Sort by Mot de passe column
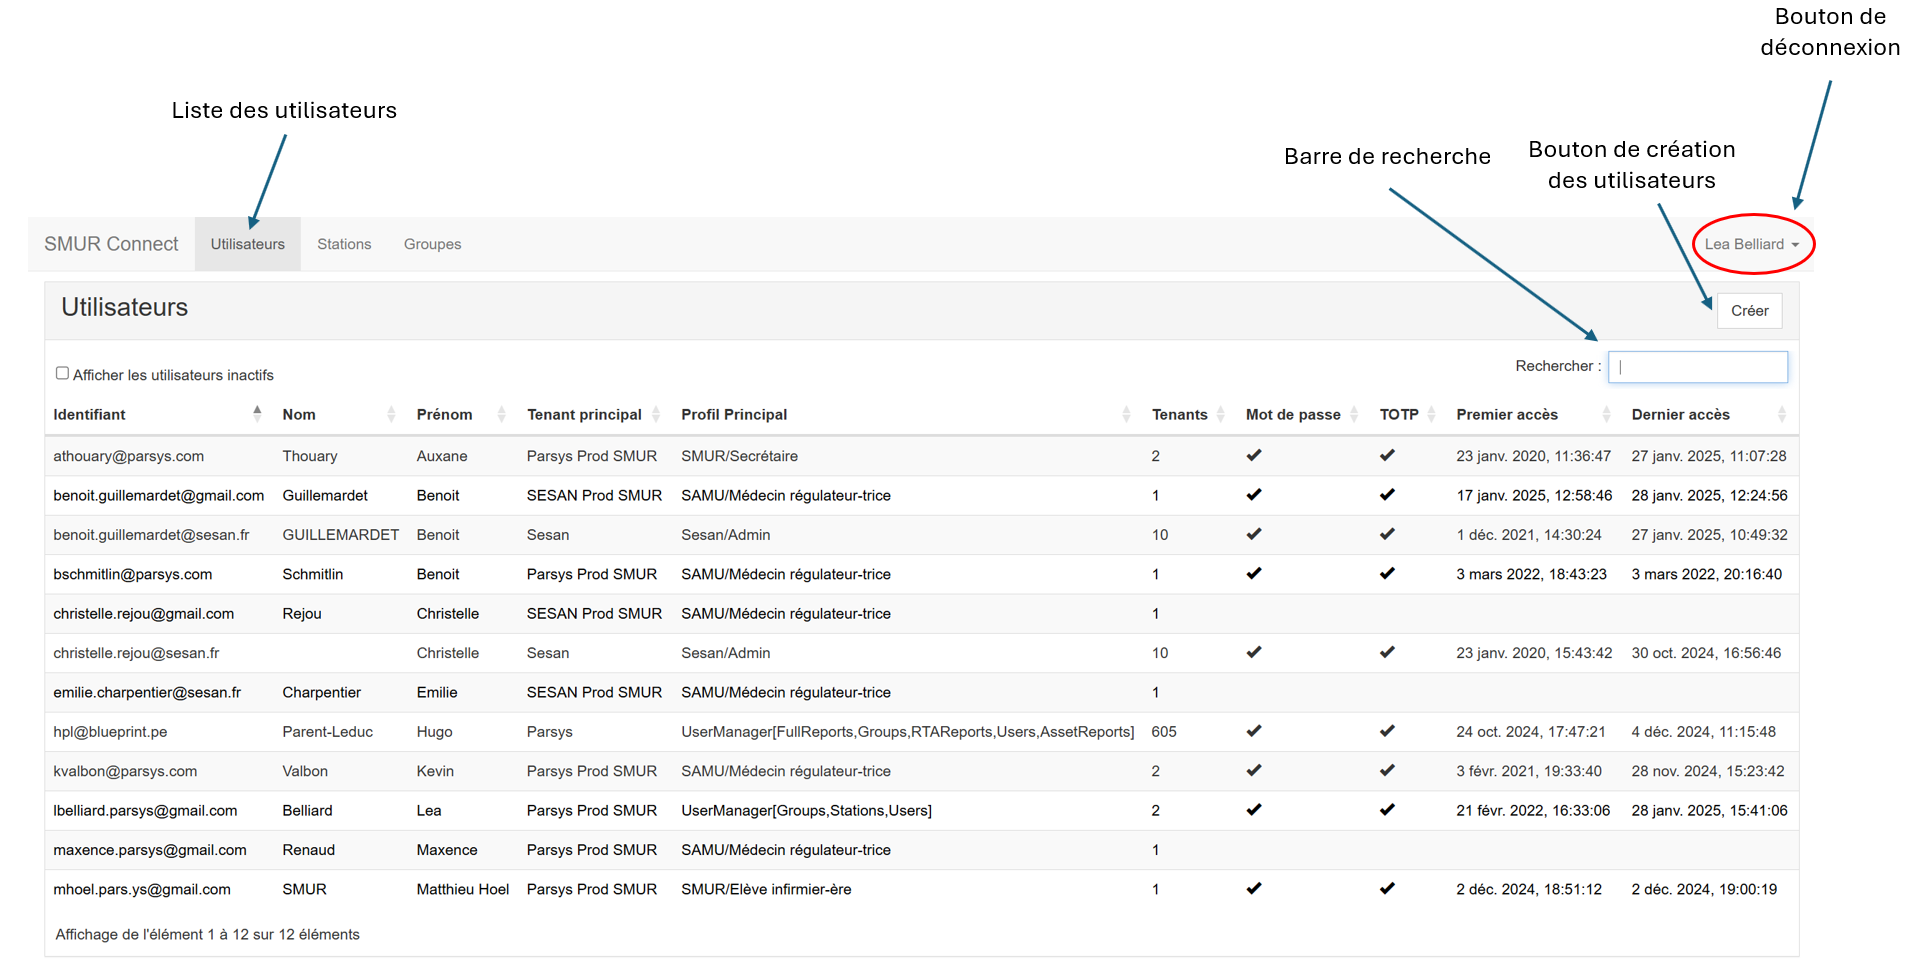 coord(1302,415)
